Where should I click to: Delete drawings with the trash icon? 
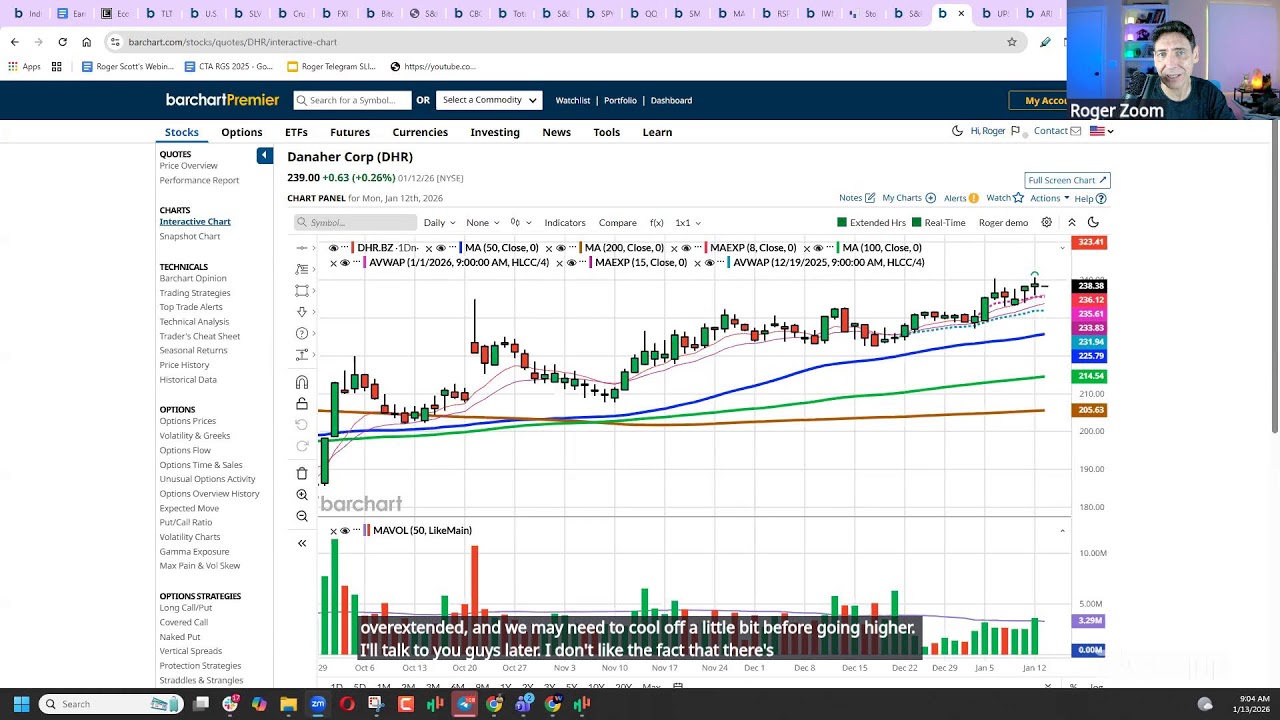302,474
